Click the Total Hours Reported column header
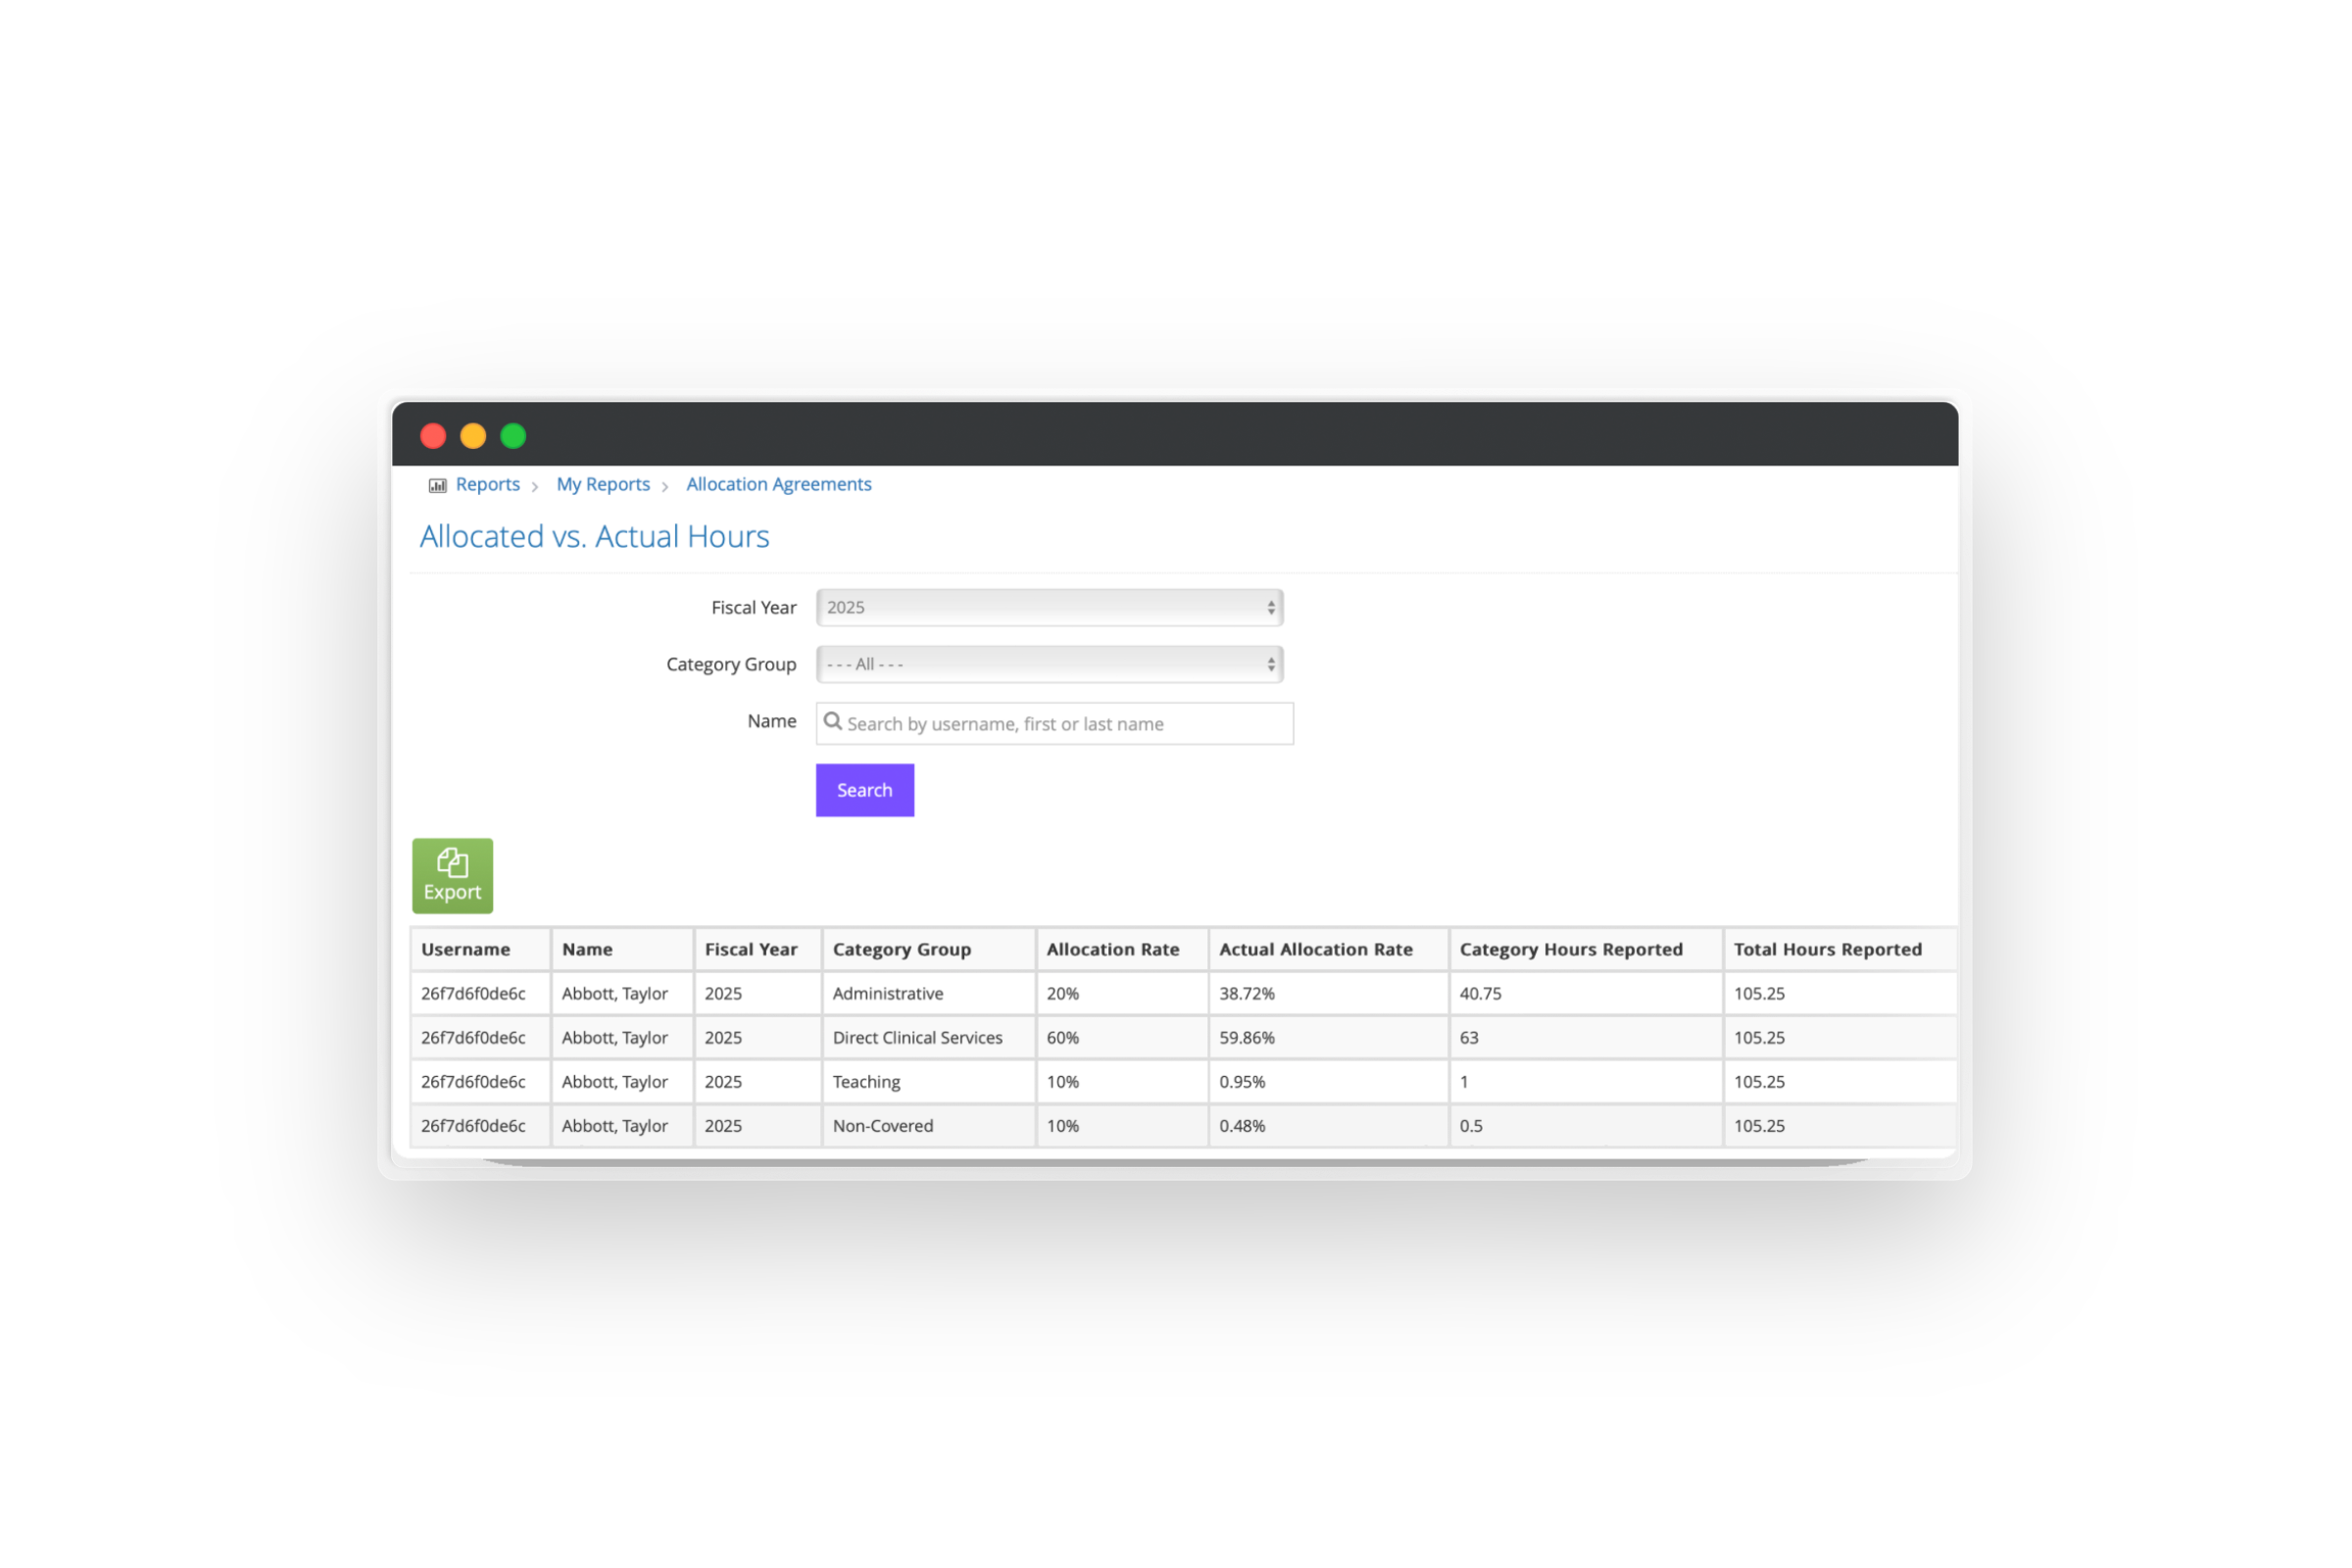 point(1827,949)
